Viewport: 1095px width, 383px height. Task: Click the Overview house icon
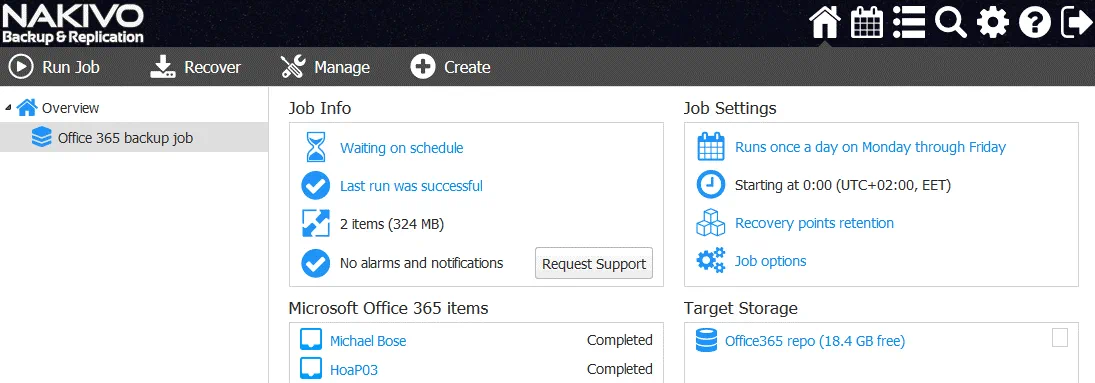(x=27, y=108)
